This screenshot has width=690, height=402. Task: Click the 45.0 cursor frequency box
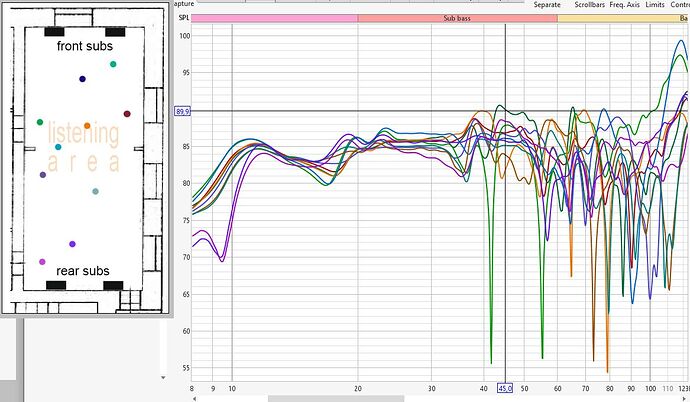tap(505, 388)
